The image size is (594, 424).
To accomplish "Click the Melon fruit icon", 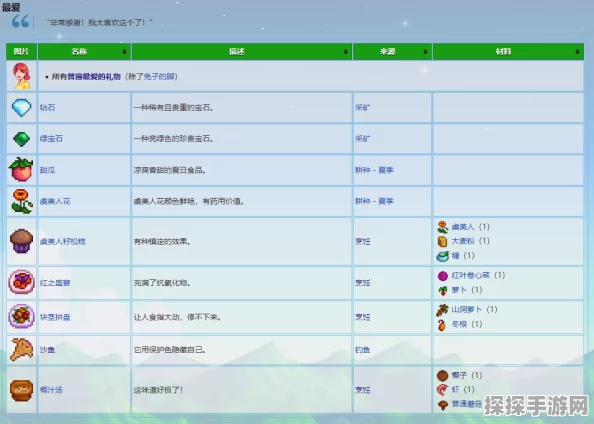I will click(21, 170).
